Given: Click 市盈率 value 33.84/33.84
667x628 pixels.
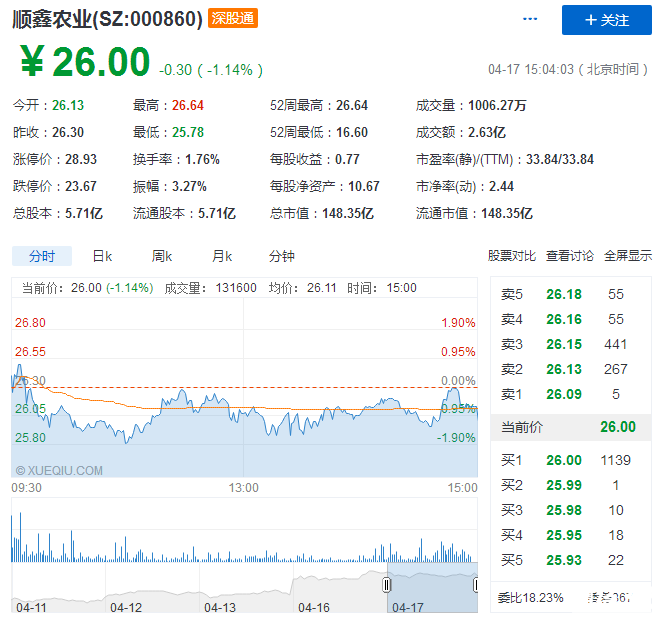Looking at the screenshot, I should click(560, 159).
